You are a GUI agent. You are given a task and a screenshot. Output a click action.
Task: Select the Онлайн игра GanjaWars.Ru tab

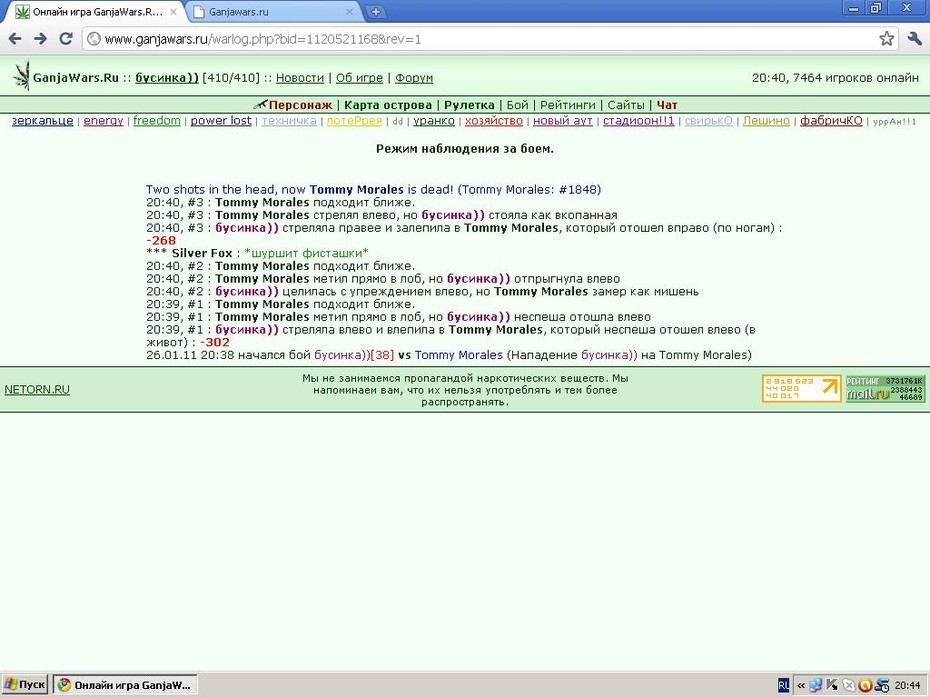pyautogui.click(x=97, y=11)
